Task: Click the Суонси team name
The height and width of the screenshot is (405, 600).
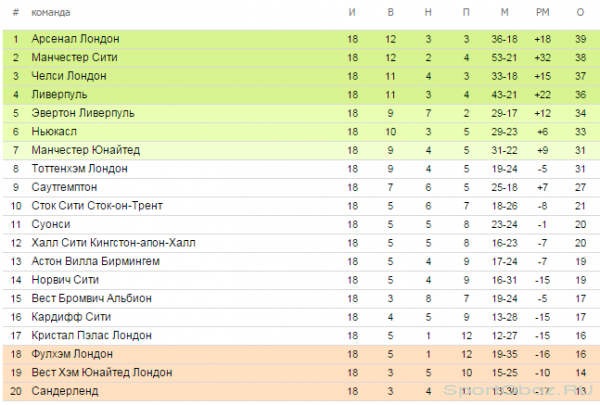Action: [51, 224]
